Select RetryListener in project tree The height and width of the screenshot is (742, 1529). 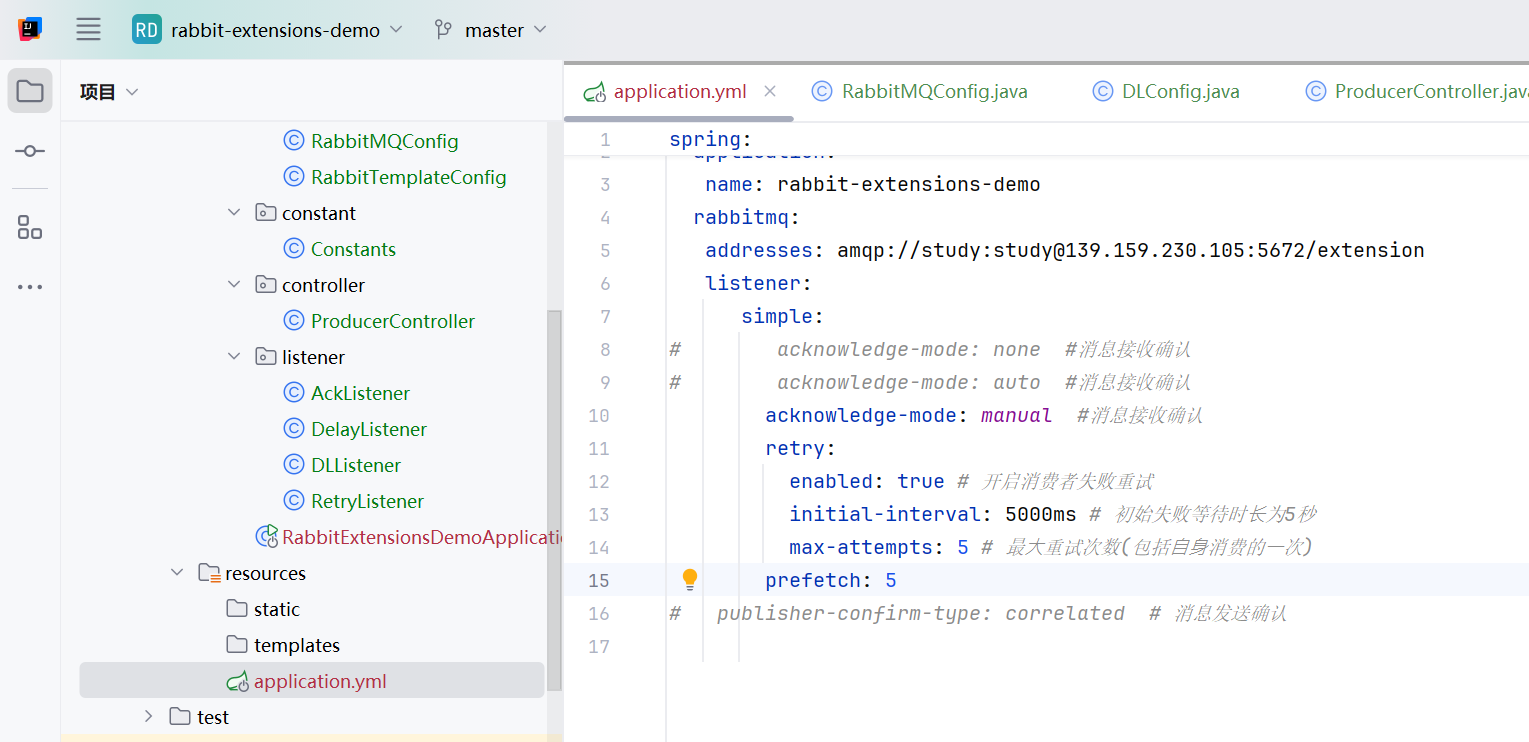(367, 501)
